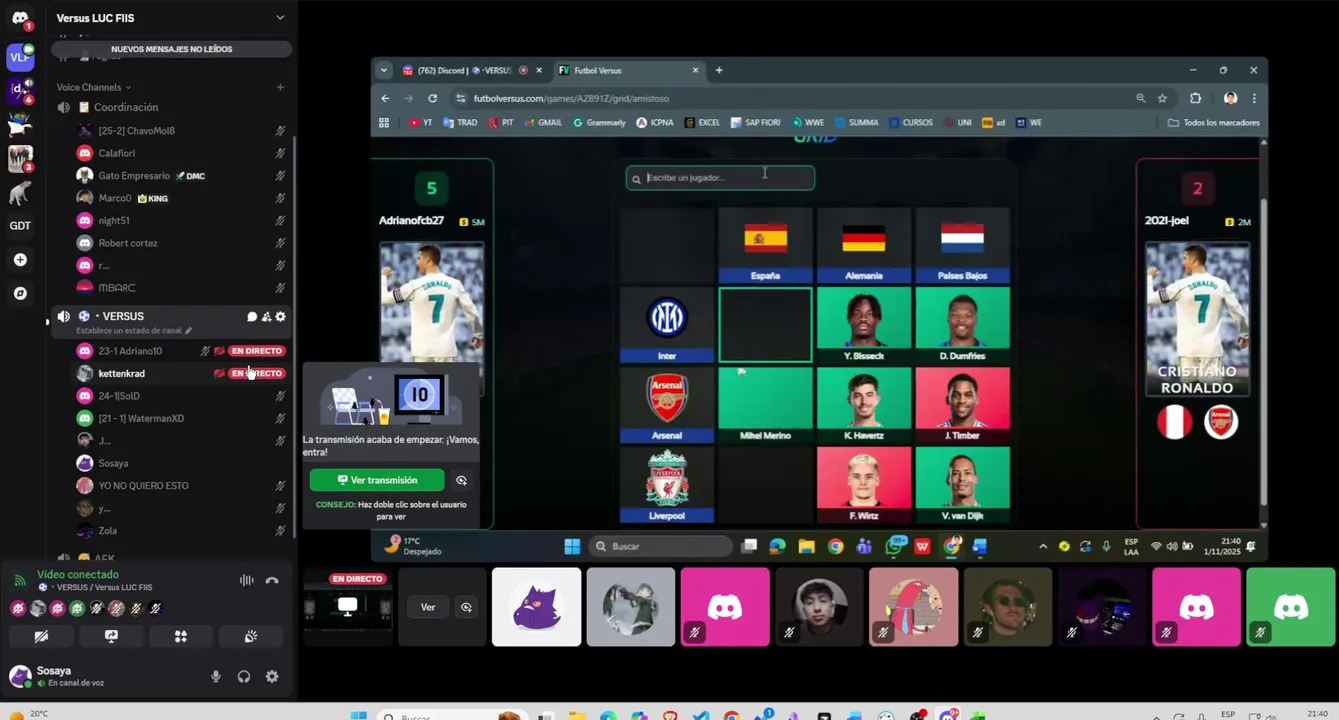Screen dimensions: 1339x720
Task: Click the Escribe un jugador search field
Action: click(x=720, y=178)
